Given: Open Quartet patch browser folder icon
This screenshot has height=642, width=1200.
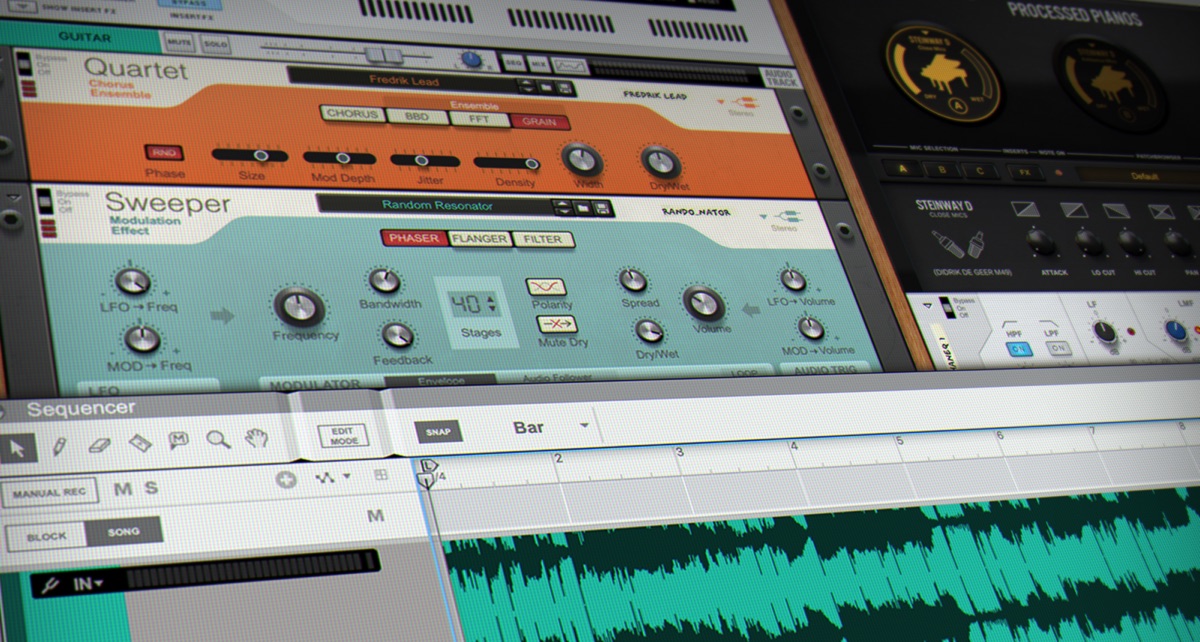Looking at the screenshot, I should [x=547, y=88].
